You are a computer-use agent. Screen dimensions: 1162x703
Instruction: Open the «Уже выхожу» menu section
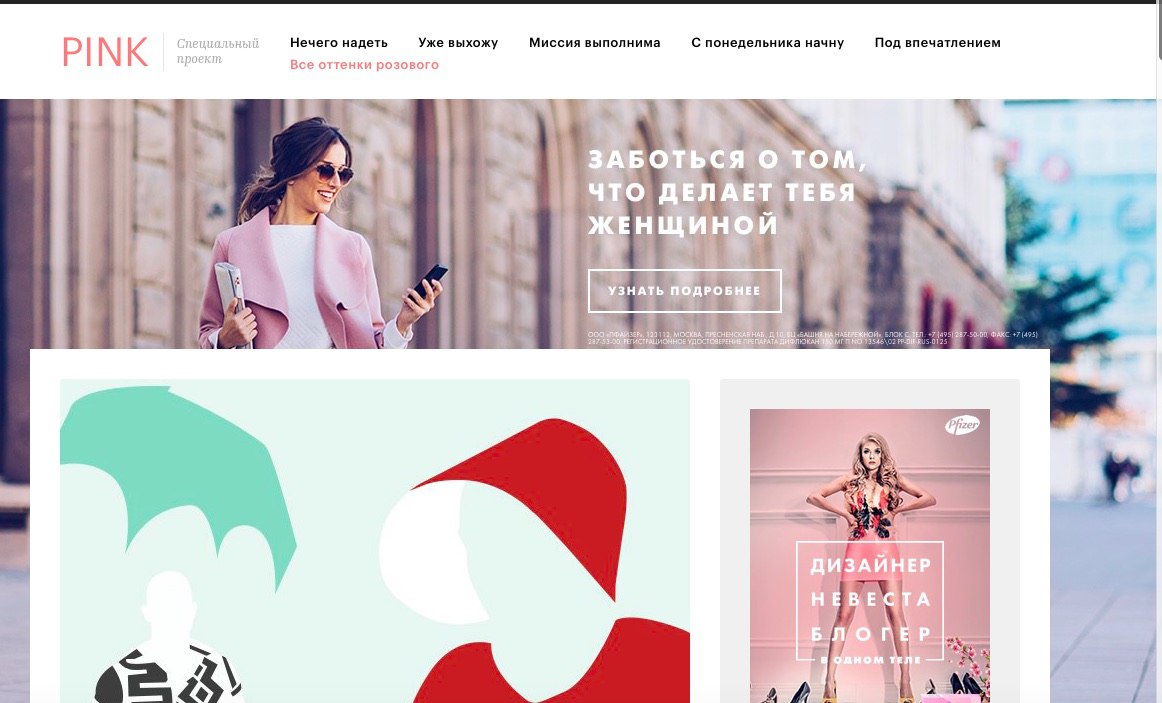458,43
